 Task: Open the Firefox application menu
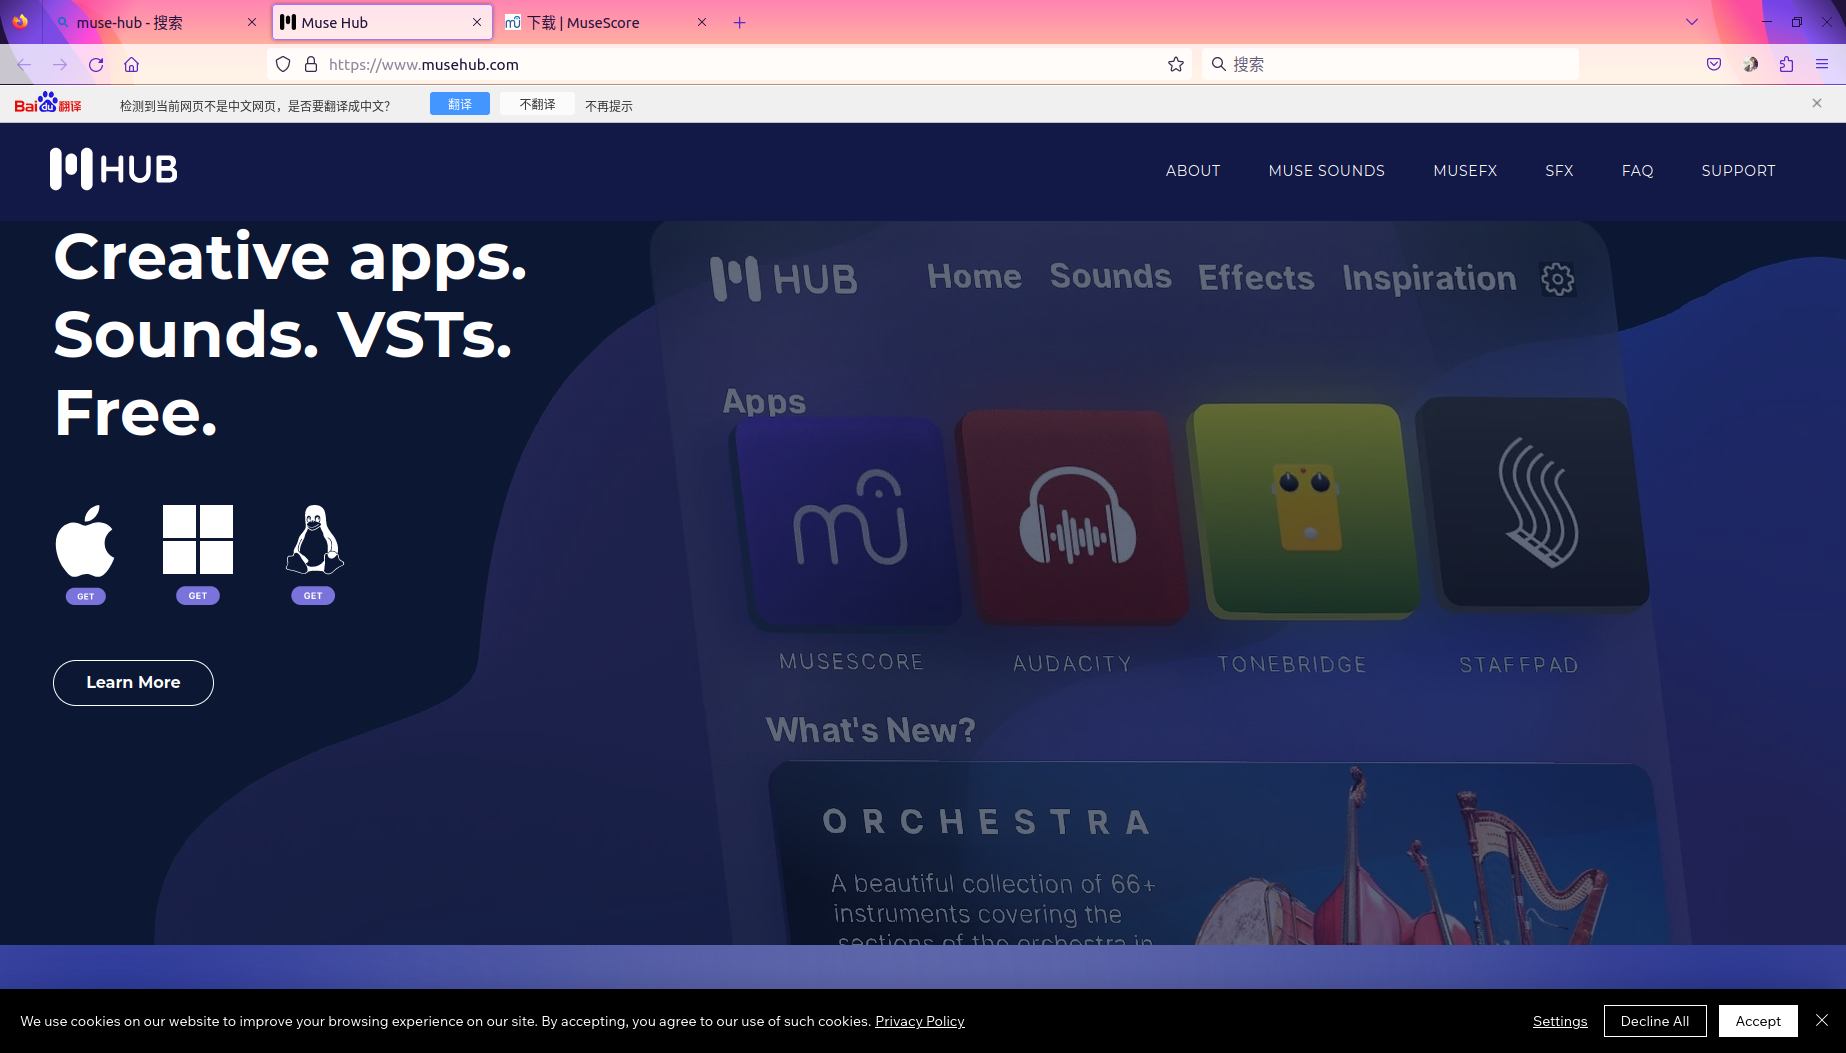(1822, 65)
